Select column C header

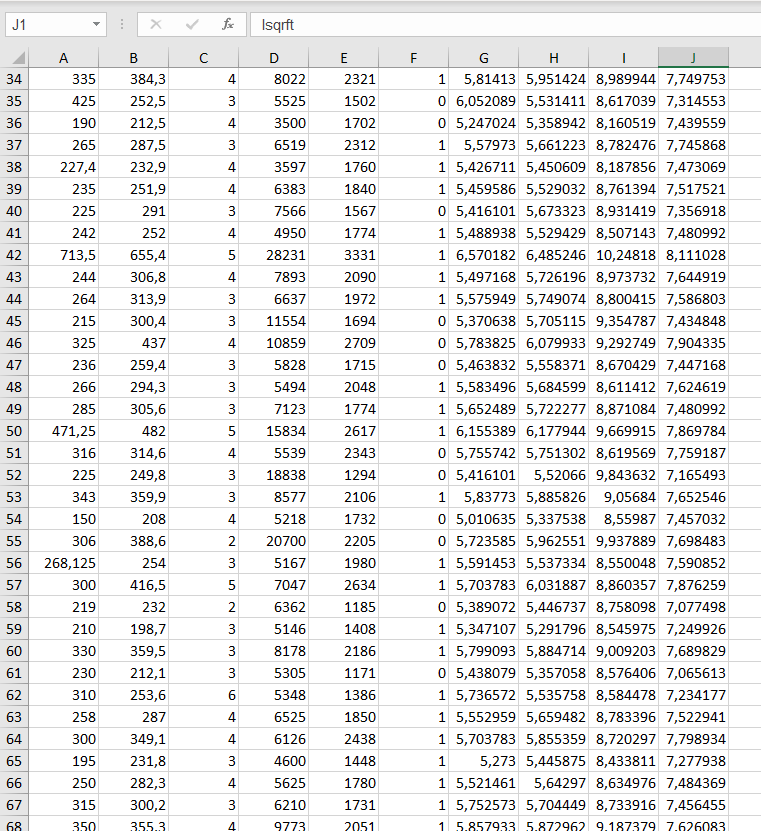point(203,58)
